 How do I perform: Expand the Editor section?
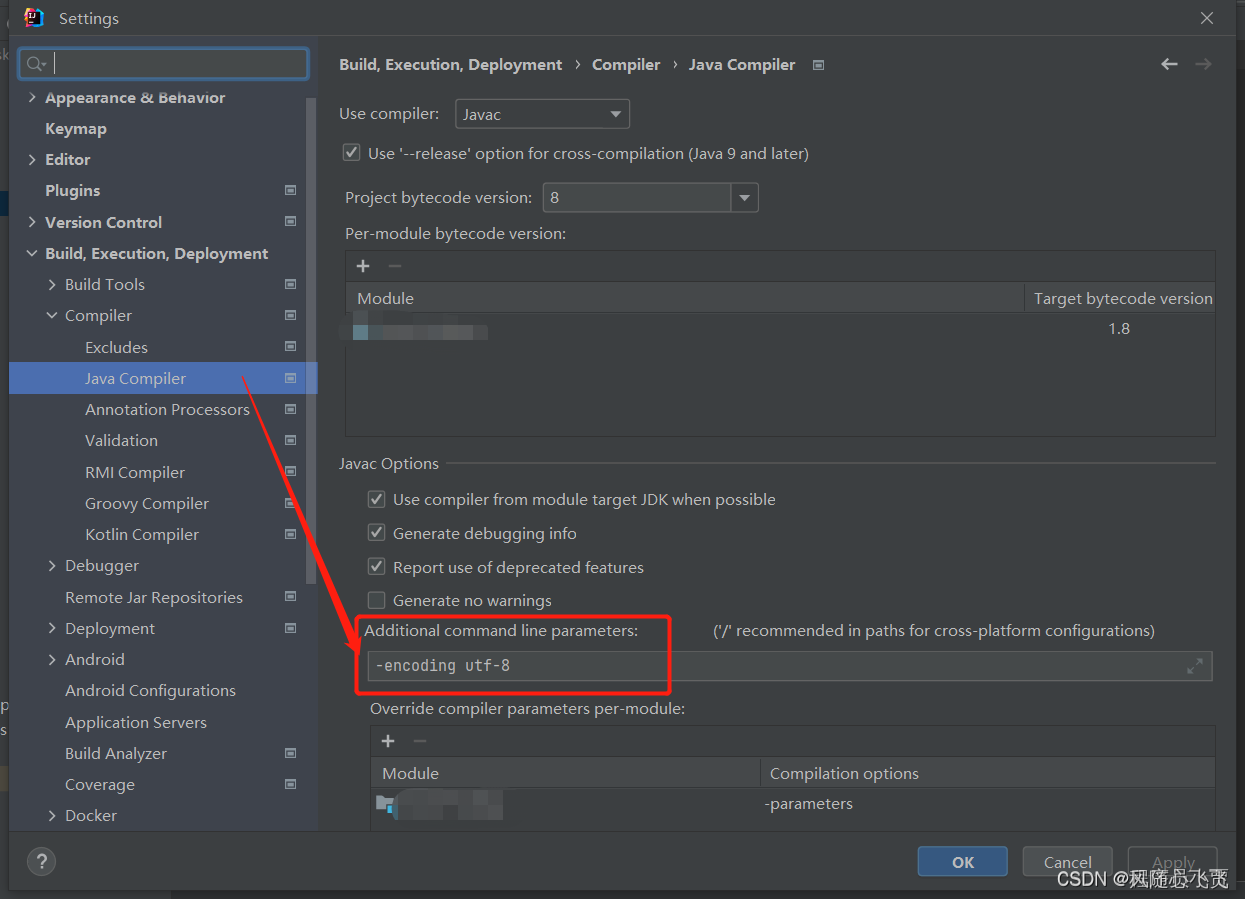(32, 159)
